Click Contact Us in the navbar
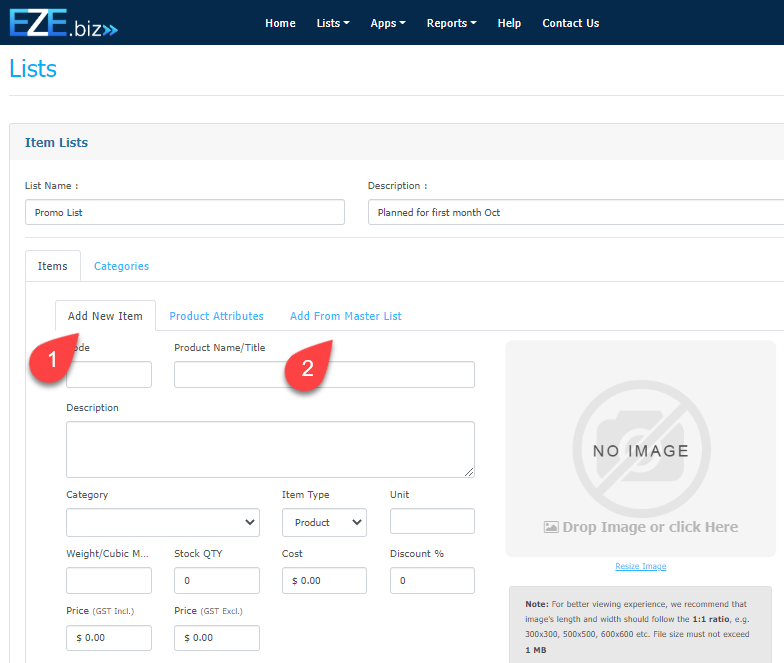 click(570, 23)
